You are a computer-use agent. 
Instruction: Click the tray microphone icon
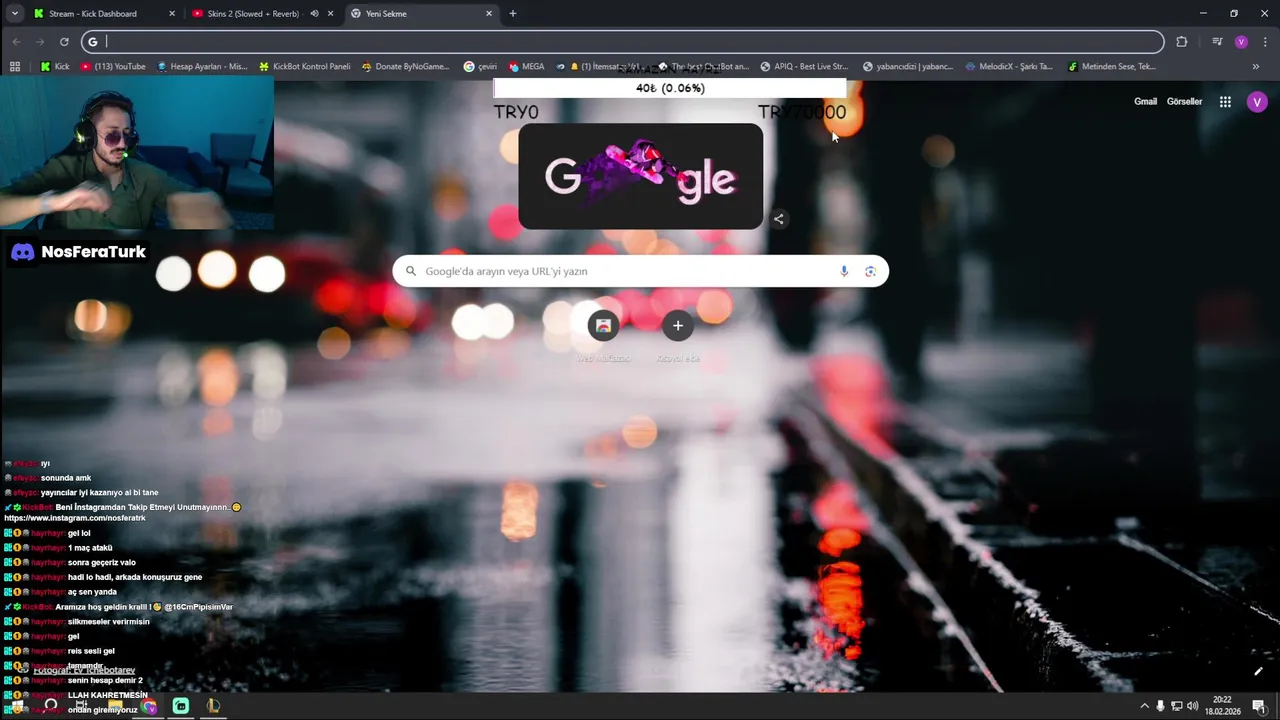1160,706
